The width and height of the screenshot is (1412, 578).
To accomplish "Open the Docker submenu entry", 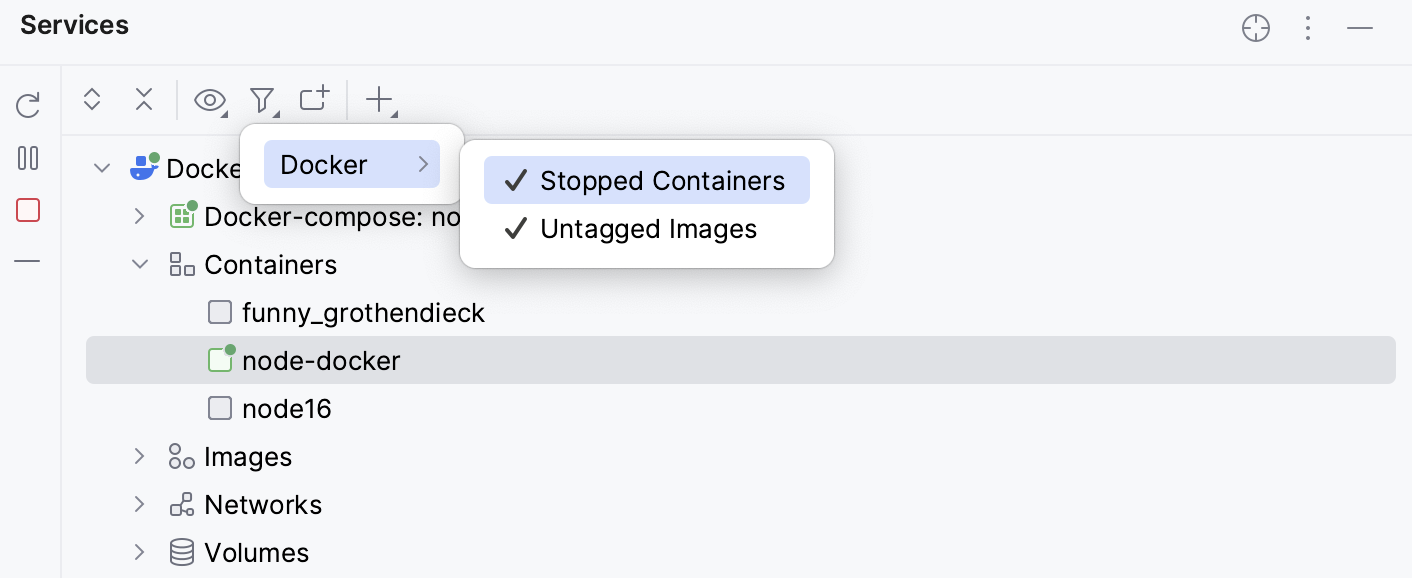I will (x=352, y=164).
